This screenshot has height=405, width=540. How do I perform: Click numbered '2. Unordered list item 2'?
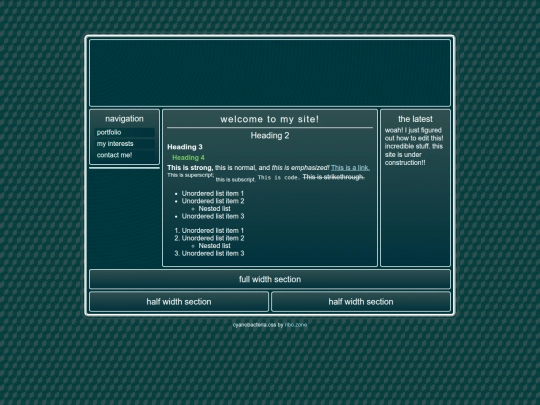209,238
